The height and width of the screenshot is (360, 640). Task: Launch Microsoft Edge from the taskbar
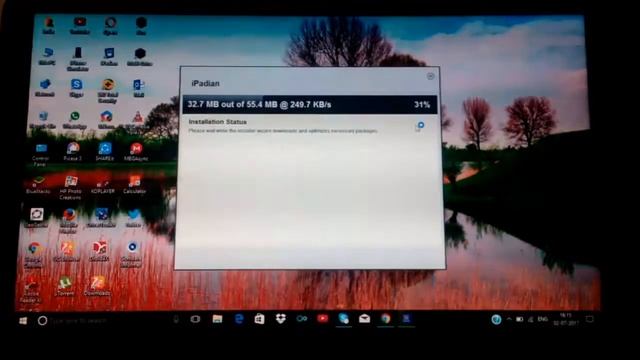[x=239, y=319]
